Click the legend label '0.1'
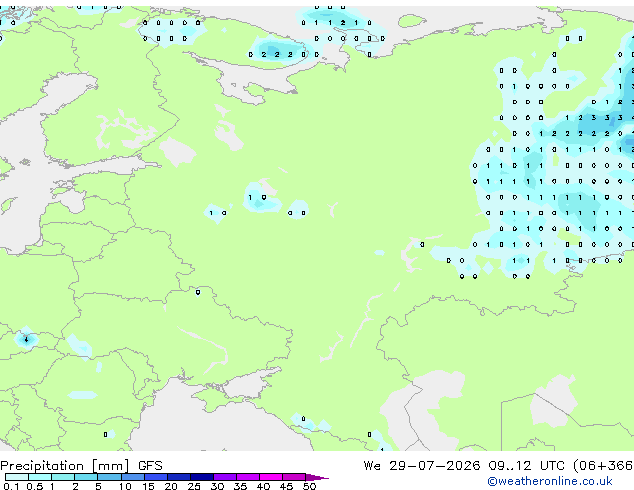 coord(11,486)
